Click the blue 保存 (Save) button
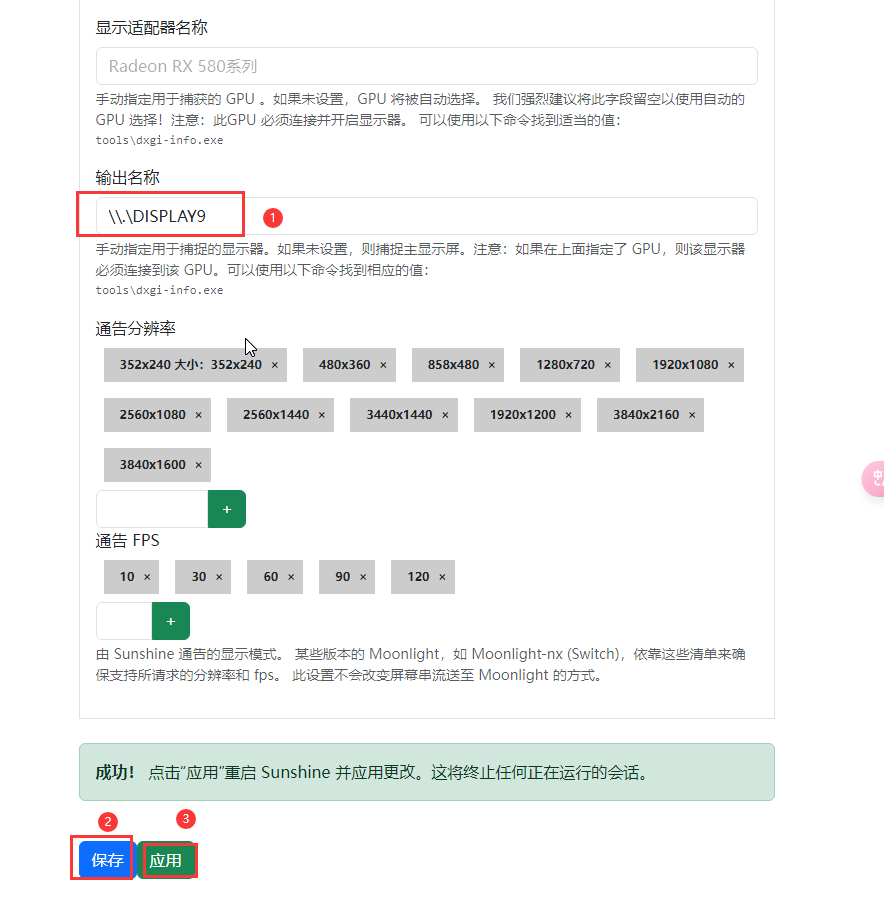Viewport: 884px width, 908px height. [107, 860]
